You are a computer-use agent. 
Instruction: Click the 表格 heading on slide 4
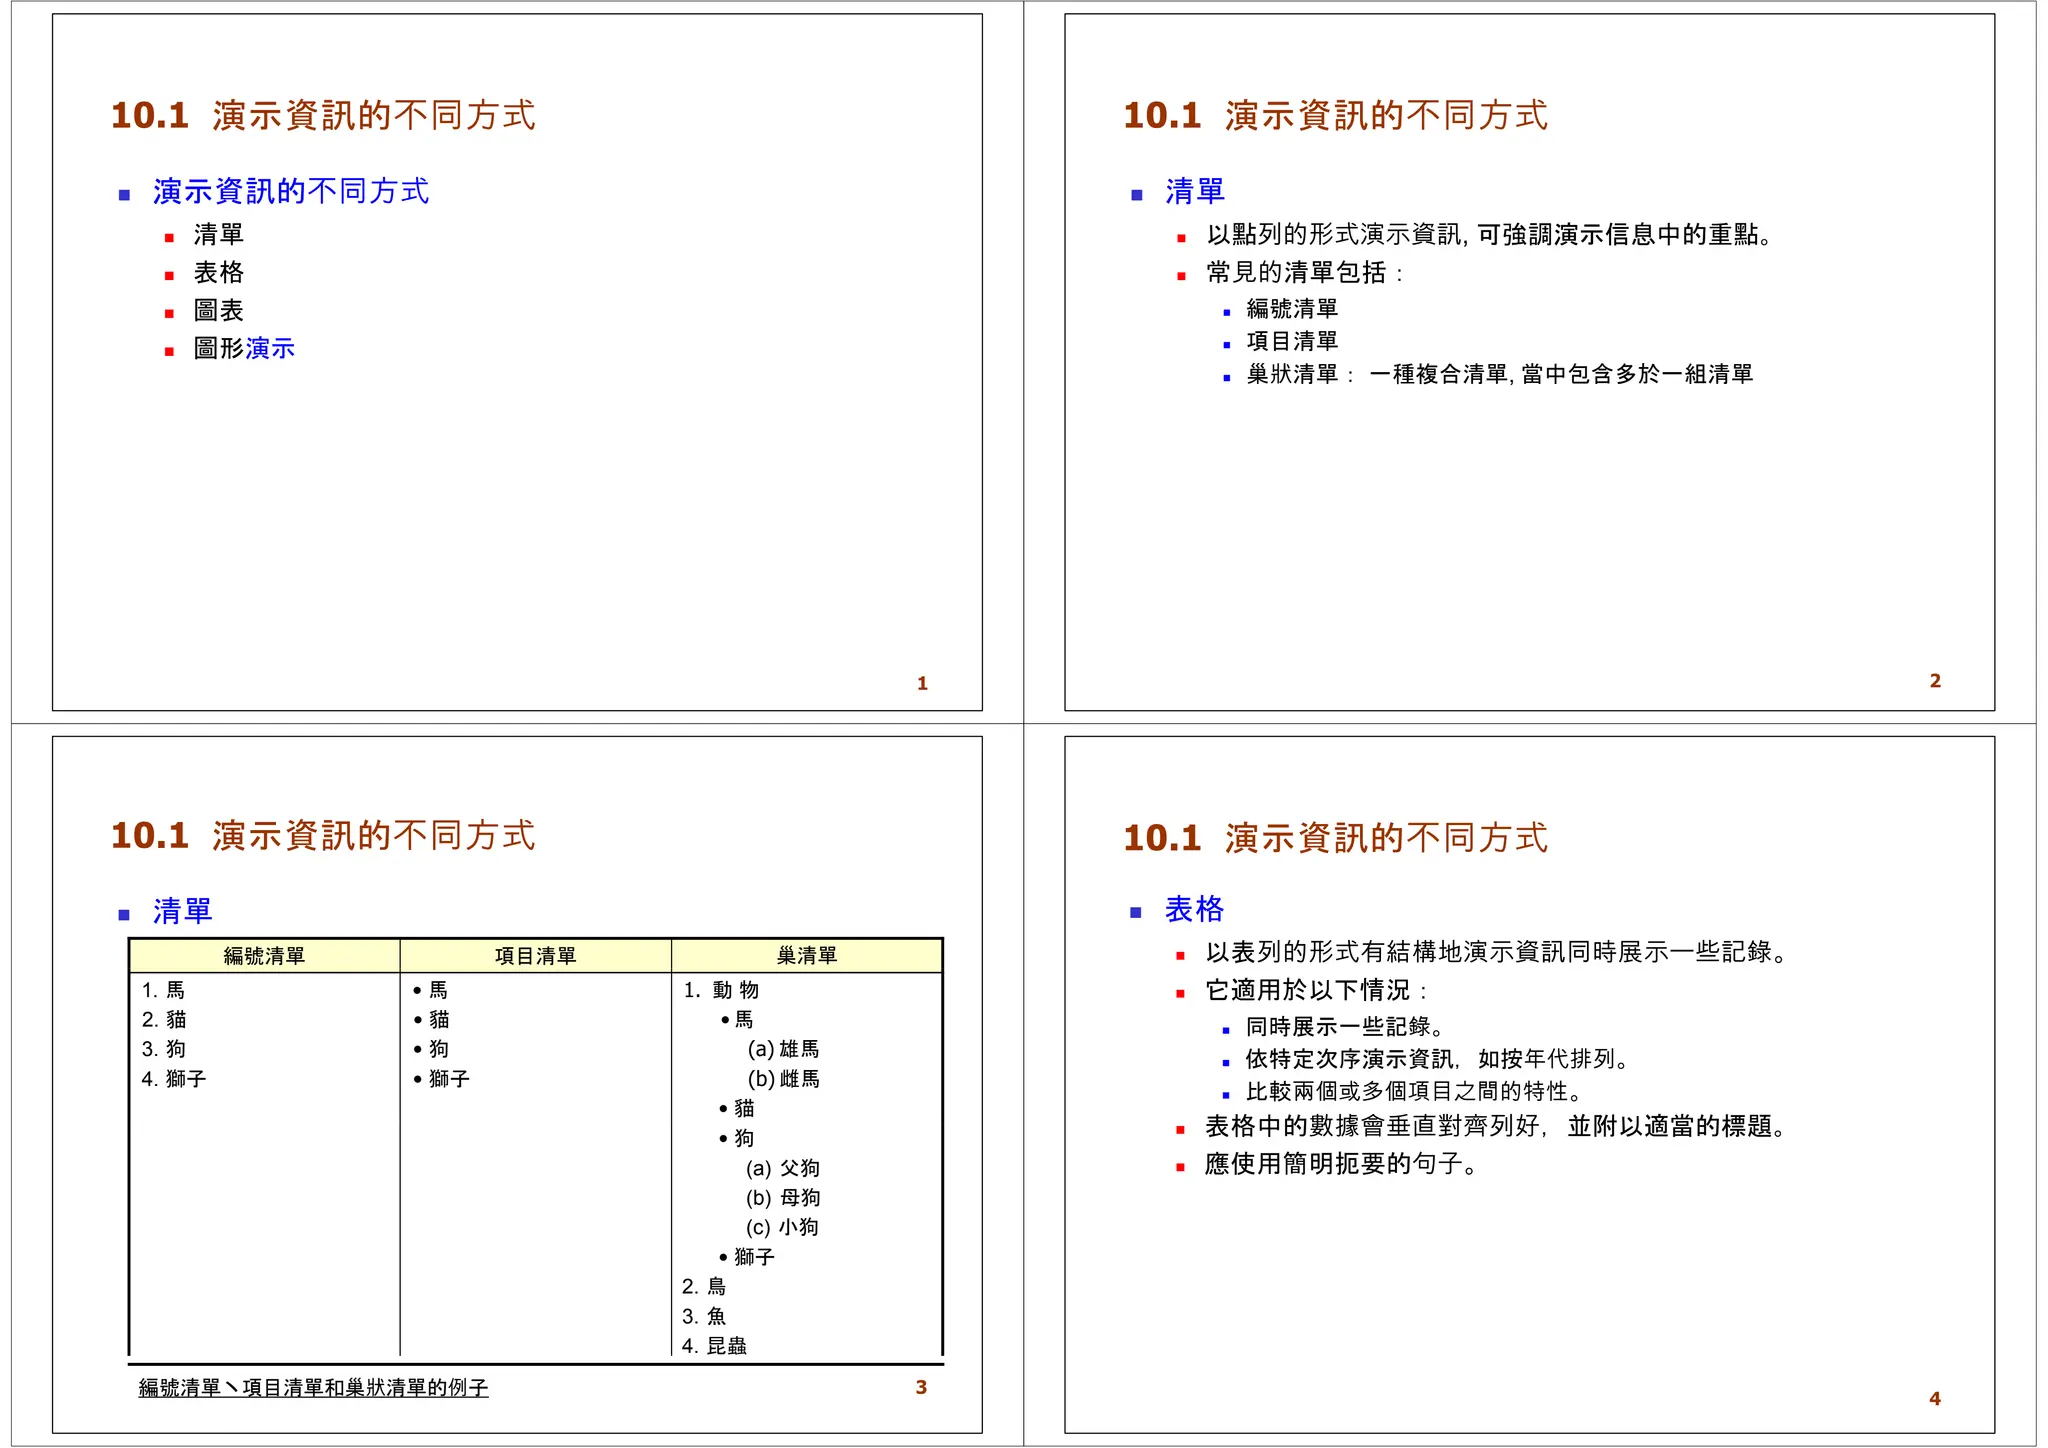[x=1194, y=909]
